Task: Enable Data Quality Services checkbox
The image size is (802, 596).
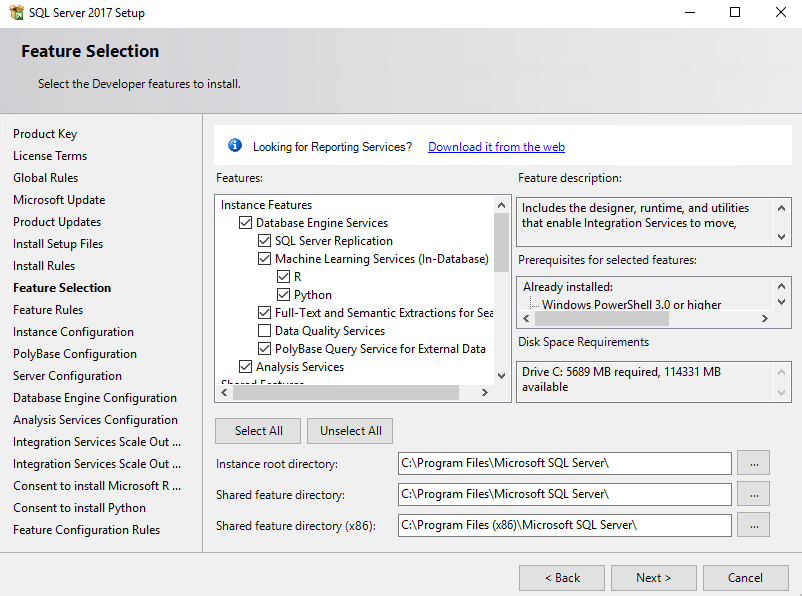Action: point(264,330)
